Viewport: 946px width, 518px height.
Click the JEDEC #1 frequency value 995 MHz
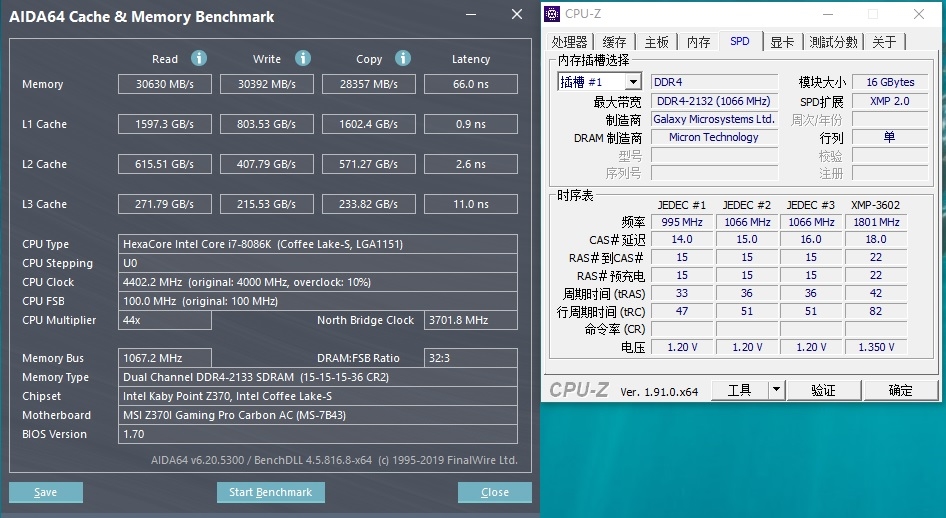point(682,222)
